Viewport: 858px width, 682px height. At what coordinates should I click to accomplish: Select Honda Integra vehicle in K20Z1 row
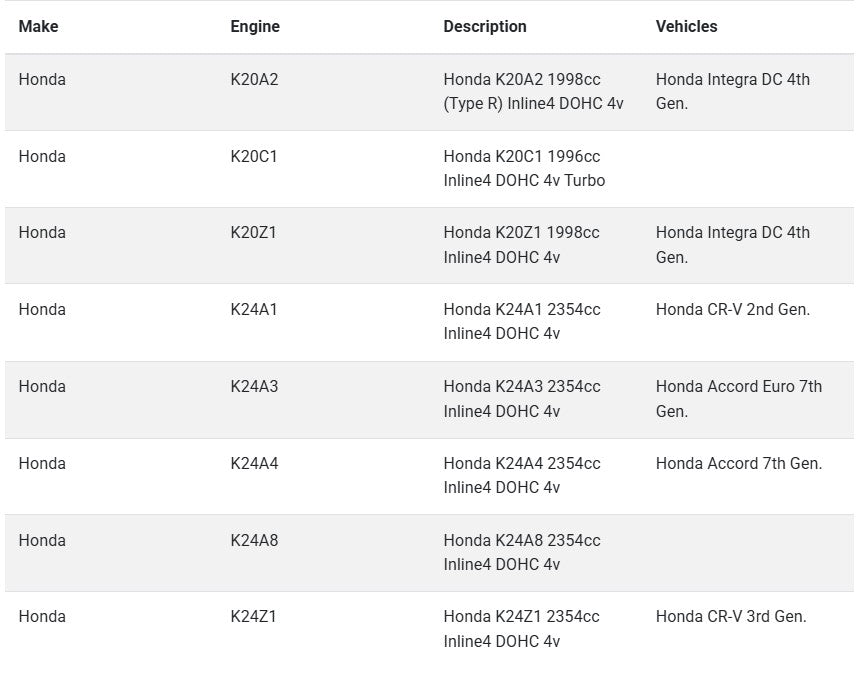point(732,245)
